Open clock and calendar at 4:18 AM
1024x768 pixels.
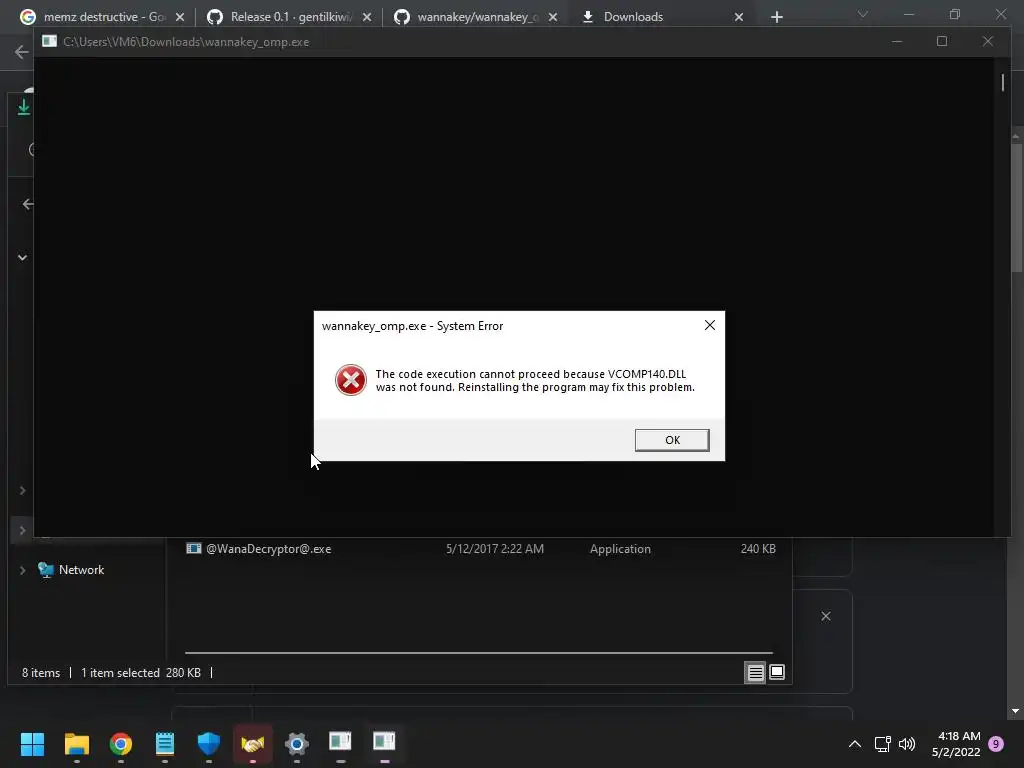coord(955,744)
